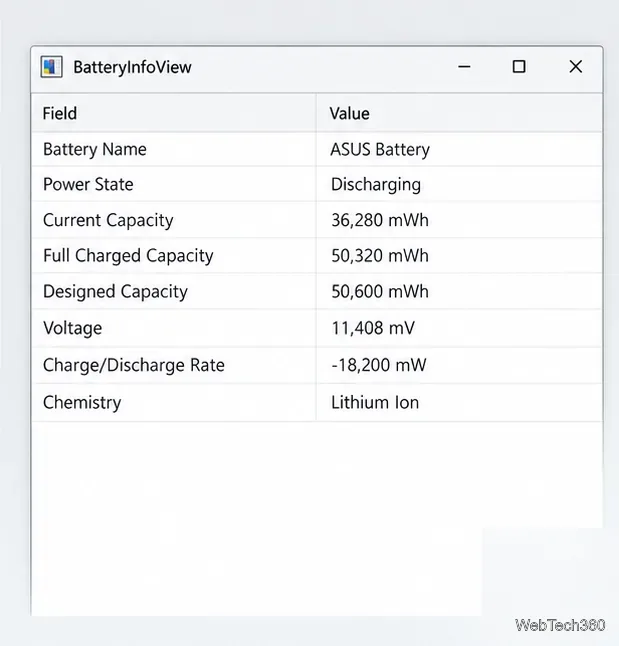Click the Lithium Ion value
The image size is (619, 646).
click(375, 403)
